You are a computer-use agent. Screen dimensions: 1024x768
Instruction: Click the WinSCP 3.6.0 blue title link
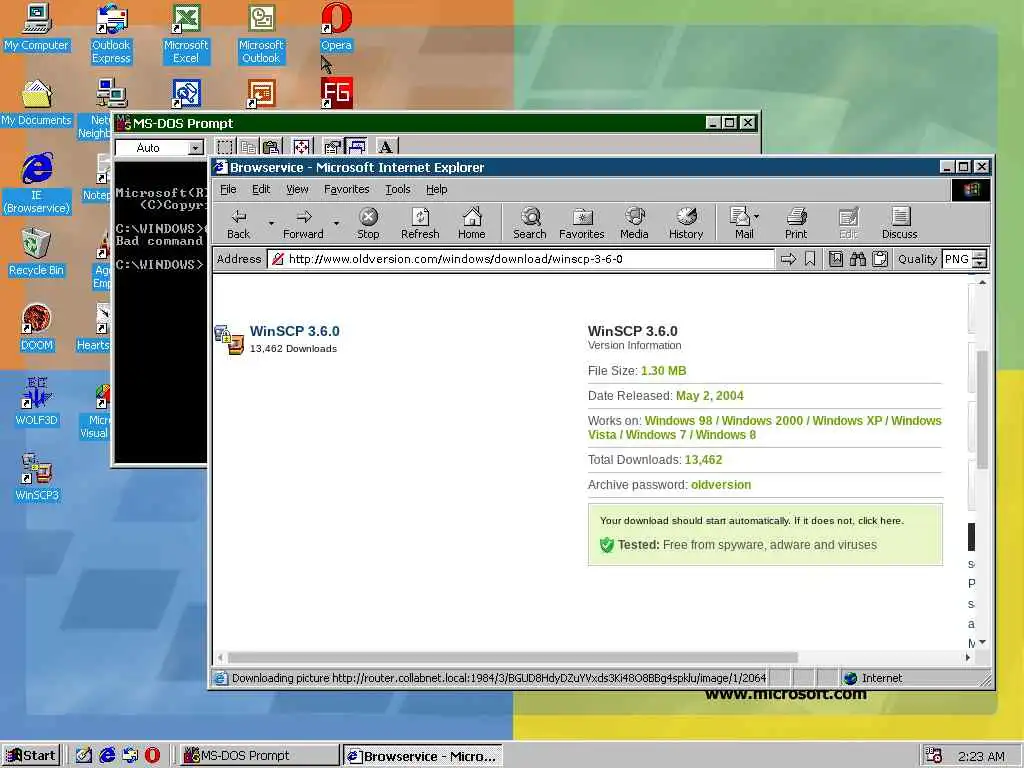pos(295,331)
